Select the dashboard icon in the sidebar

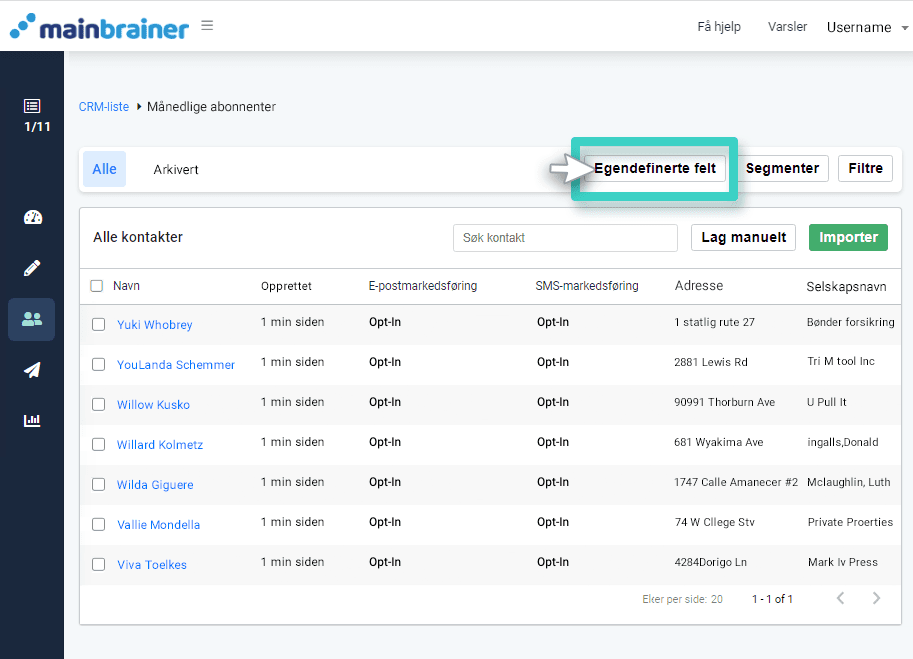point(31,217)
